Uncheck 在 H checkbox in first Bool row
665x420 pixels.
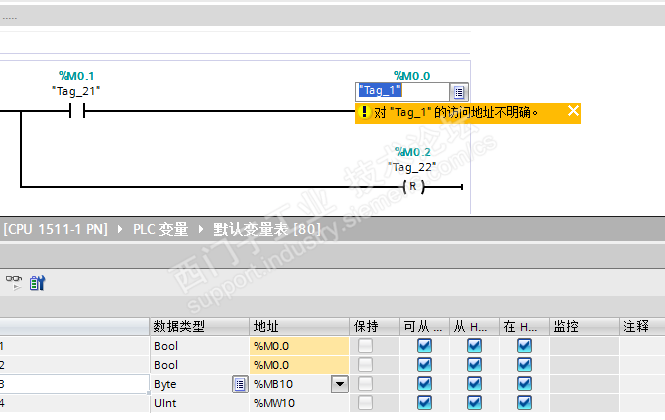(524, 346)
